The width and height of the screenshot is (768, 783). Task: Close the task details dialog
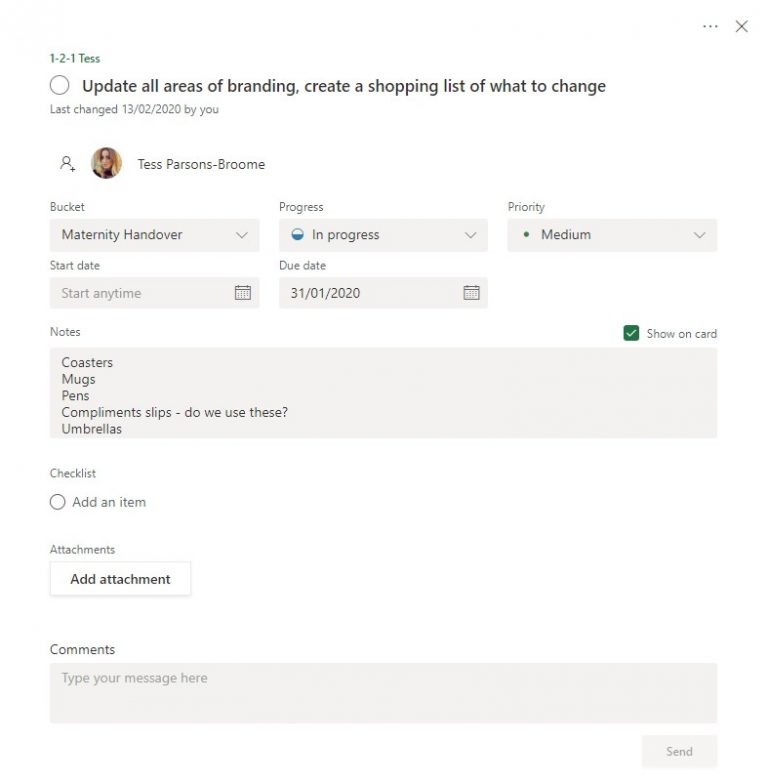click(741, 27)
